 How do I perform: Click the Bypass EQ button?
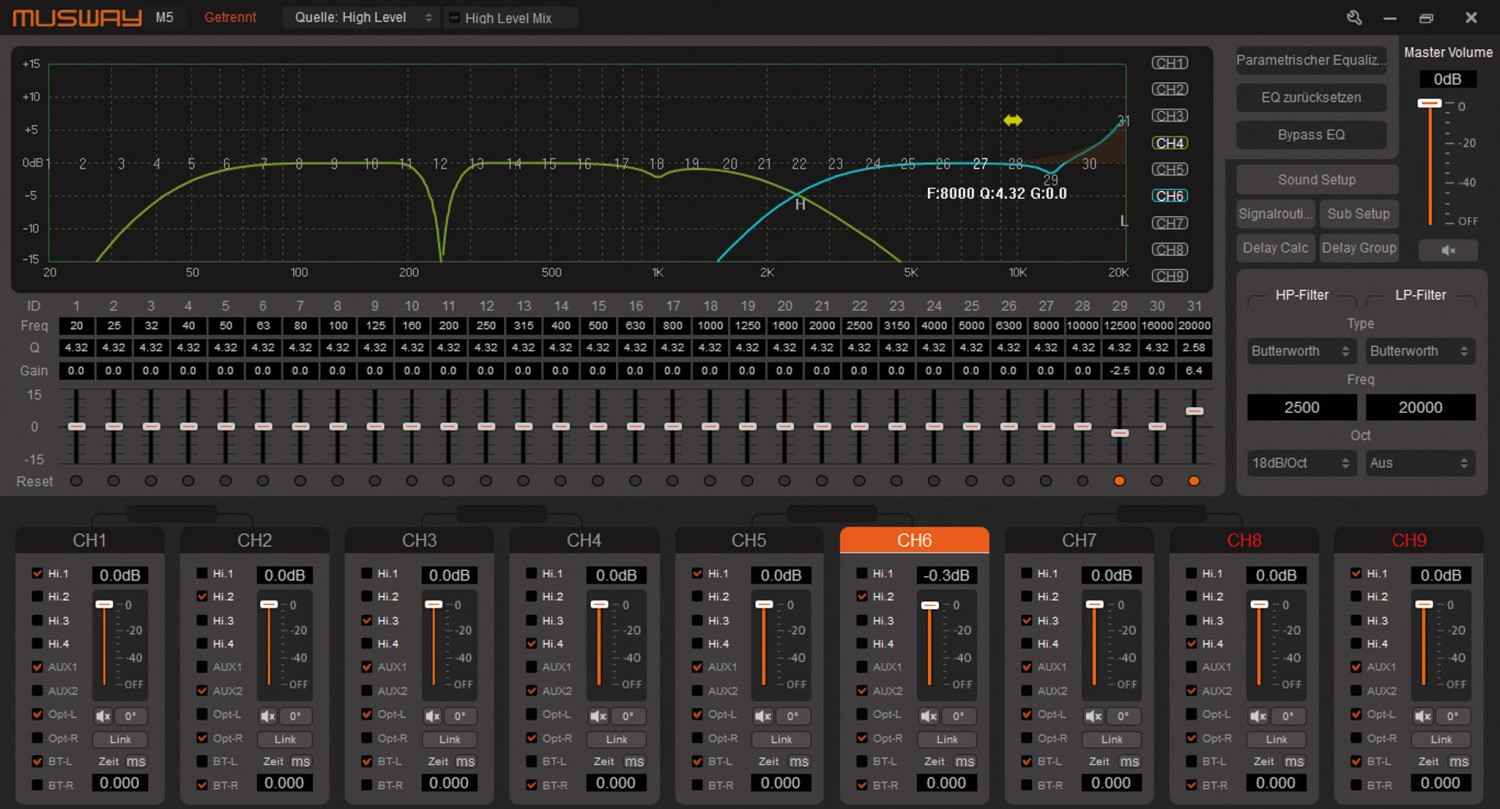(x=1312, y=135)
